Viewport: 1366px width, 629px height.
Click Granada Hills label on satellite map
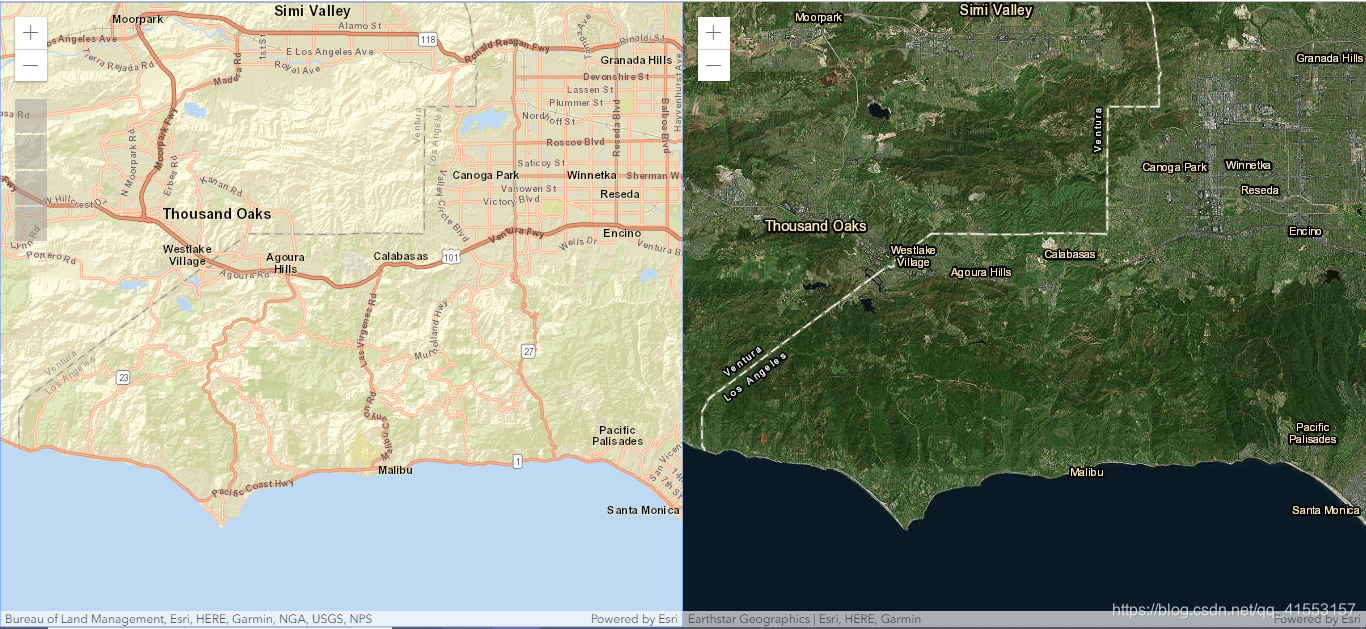[x=1331, y=58]
